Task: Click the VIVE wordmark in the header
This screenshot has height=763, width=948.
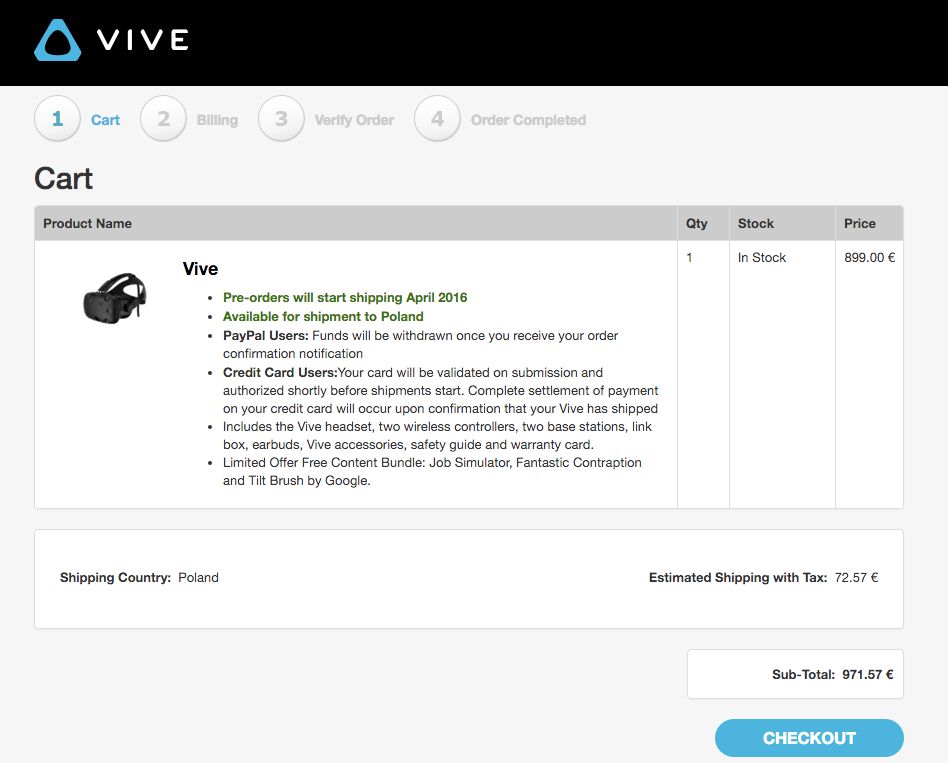Action: [143, 41]
